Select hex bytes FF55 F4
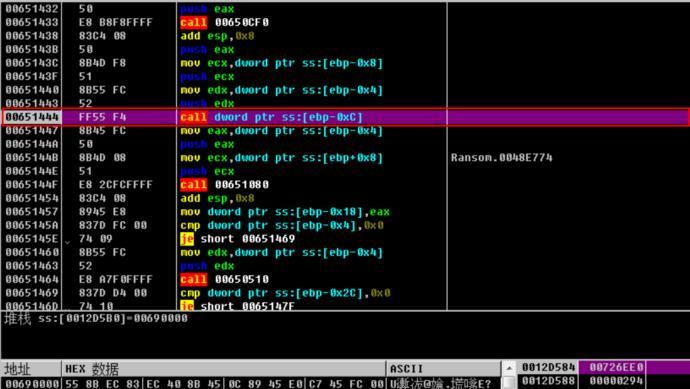 point(103,117)
